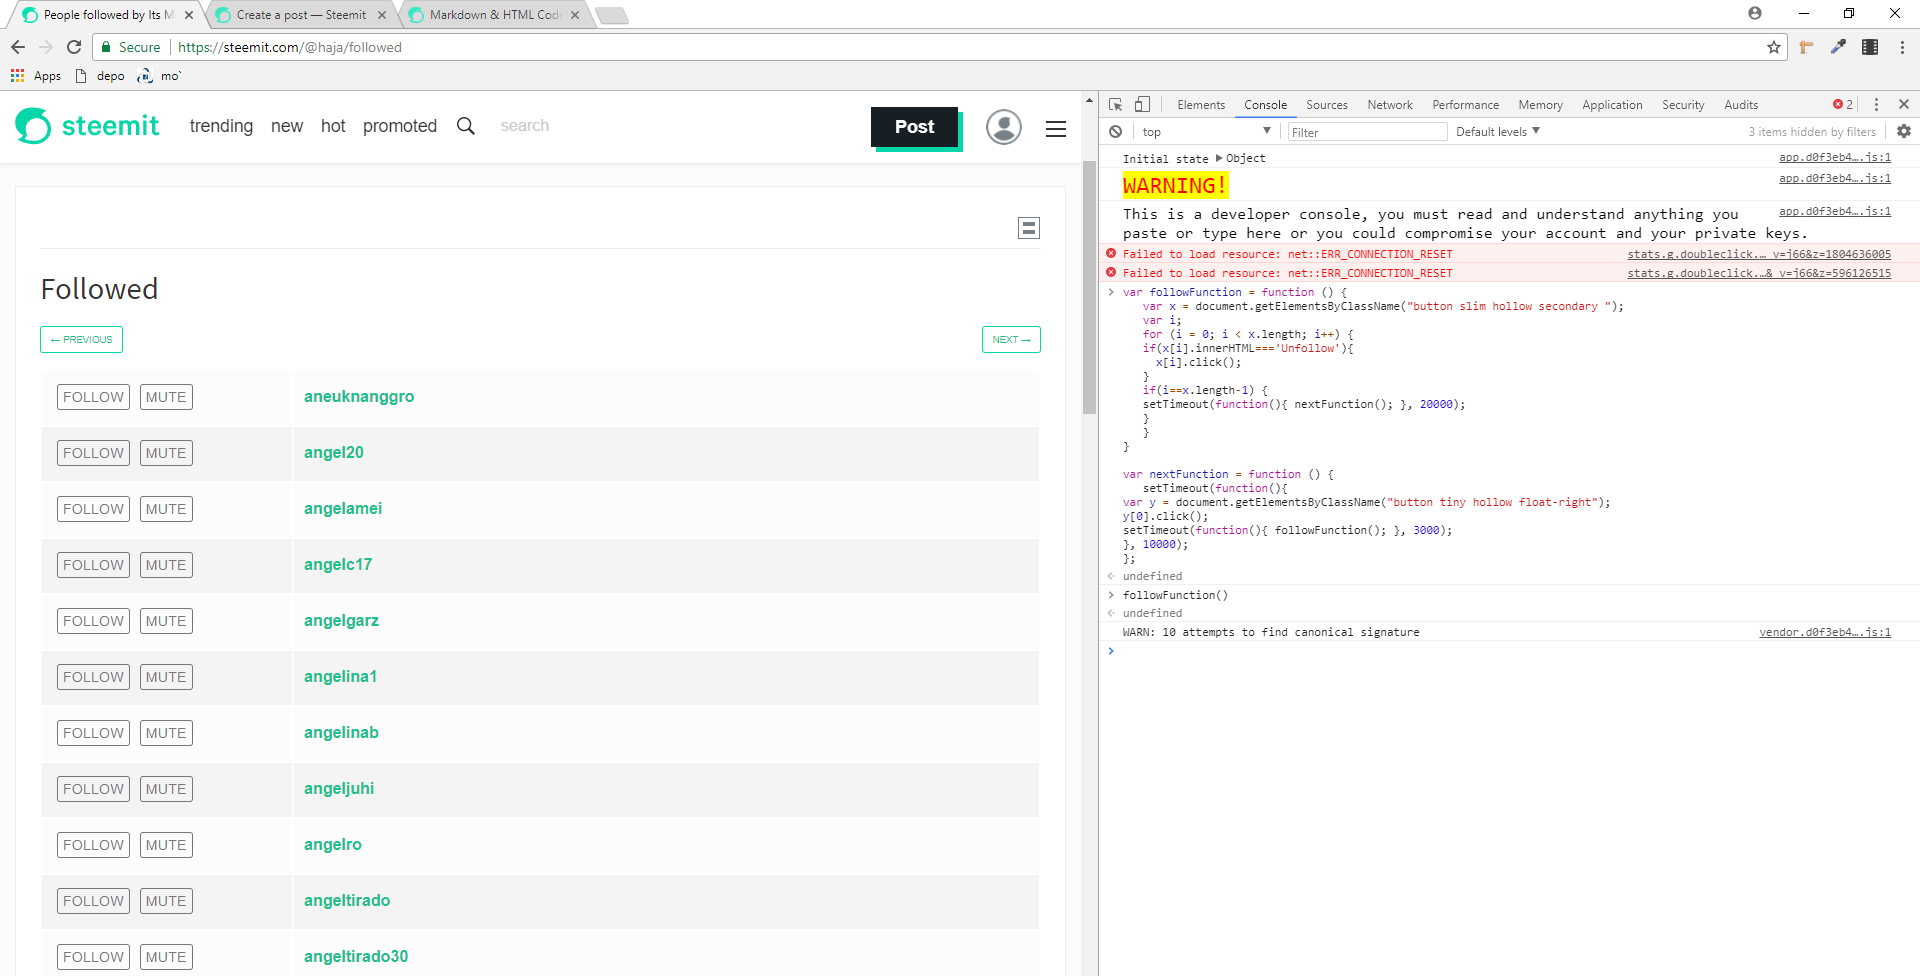The image size is (1920, 976).
Task: Mute the user angeljuhi
Action: coord(166,789)
